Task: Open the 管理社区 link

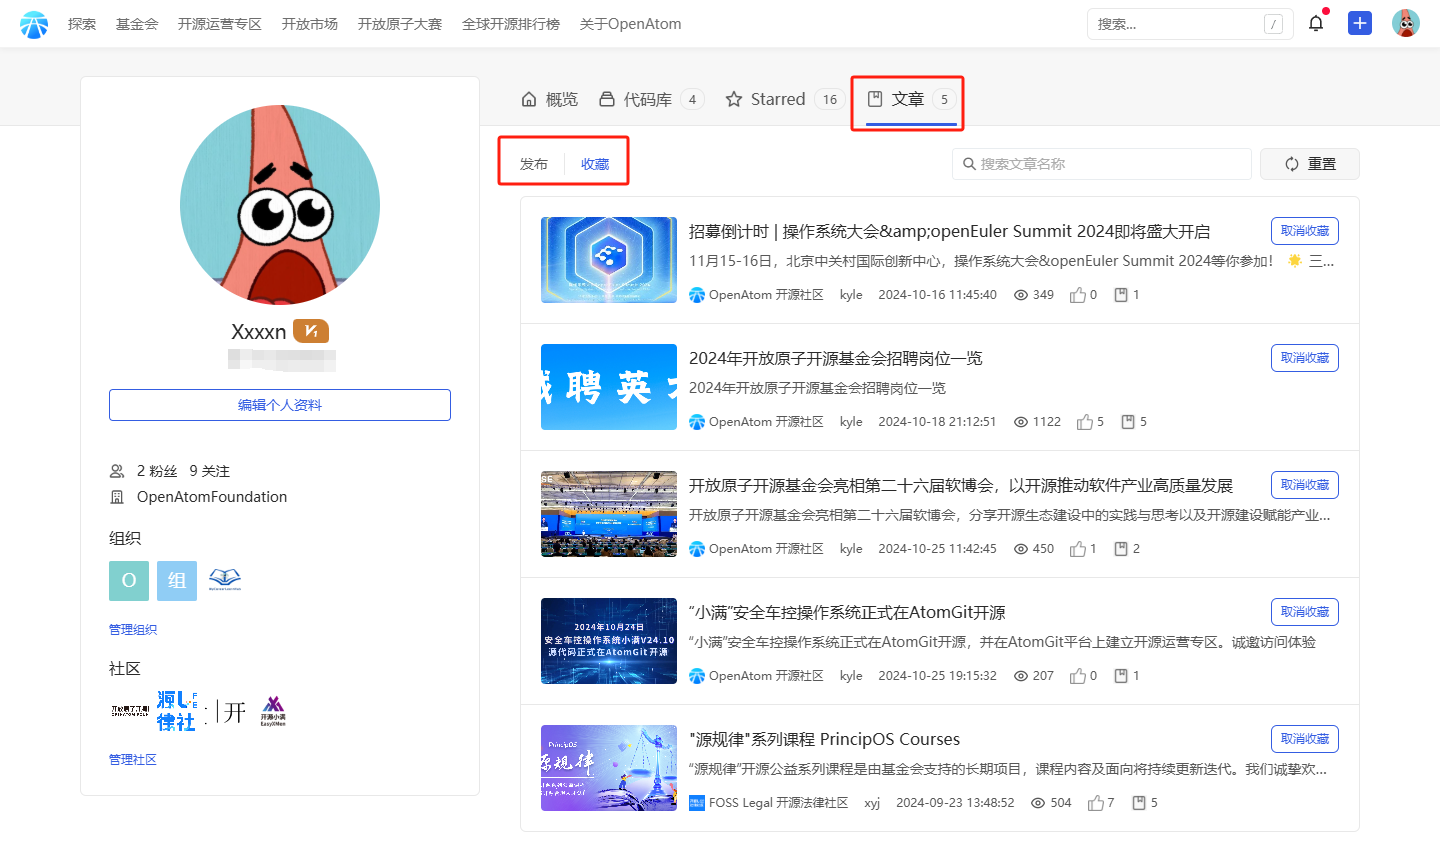Action: tap(133, 760)
